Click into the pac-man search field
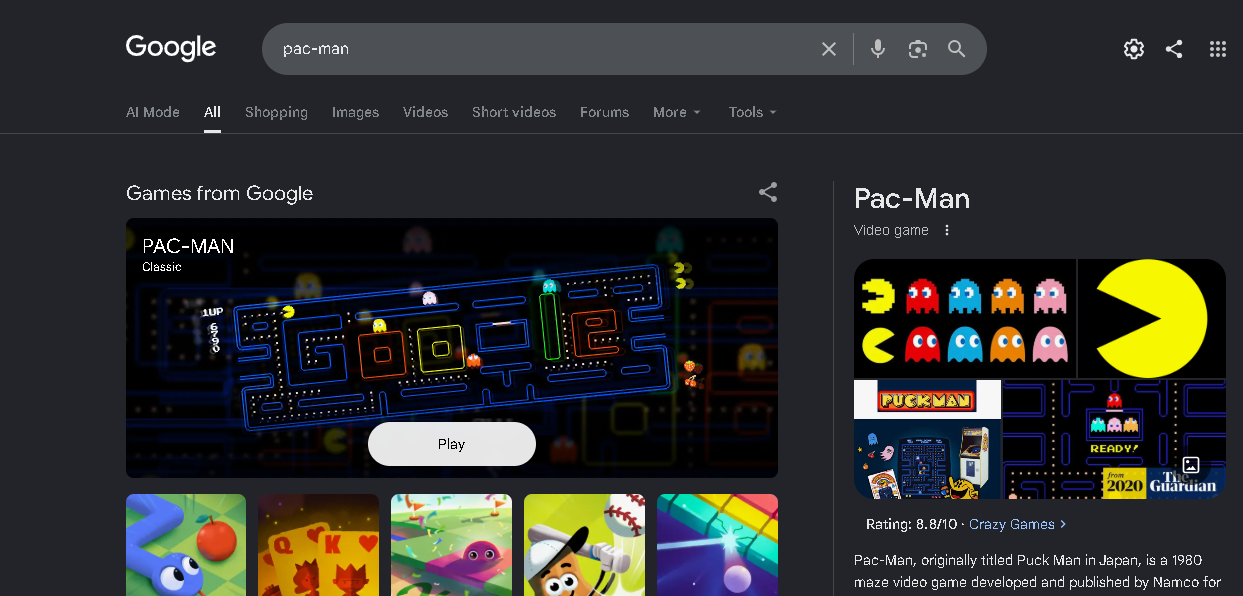 click(540, 49)
